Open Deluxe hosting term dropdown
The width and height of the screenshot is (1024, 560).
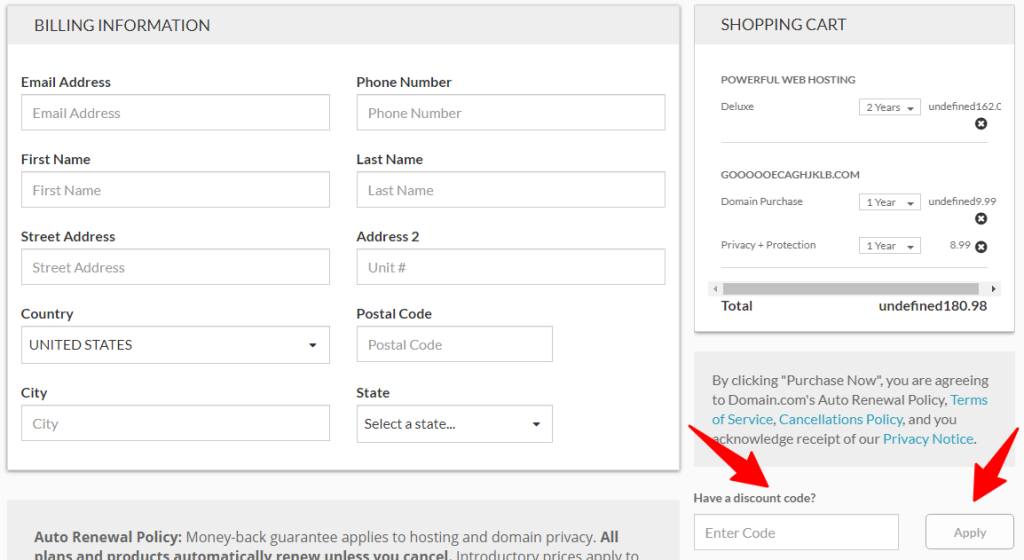889,108
